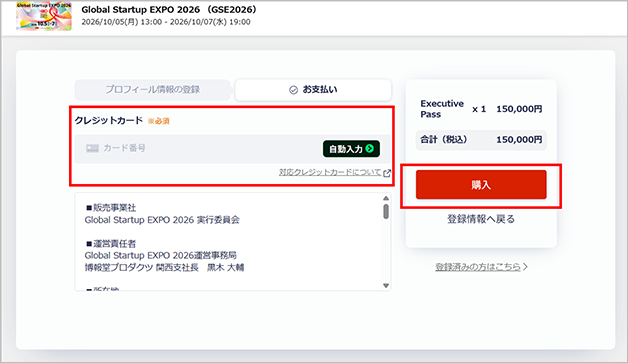The width and height of the screenshot is (628, 363).
Task: Click Global Startup EXPO 2026 実行委員会 text
Action: (x=162, y=220)
